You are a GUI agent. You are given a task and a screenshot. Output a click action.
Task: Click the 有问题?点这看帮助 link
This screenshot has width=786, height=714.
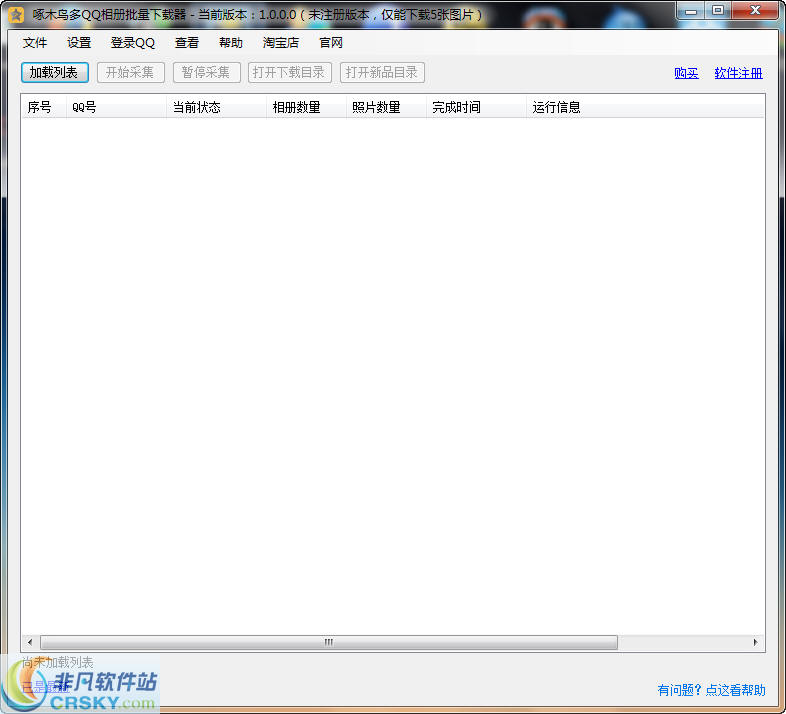711,690
